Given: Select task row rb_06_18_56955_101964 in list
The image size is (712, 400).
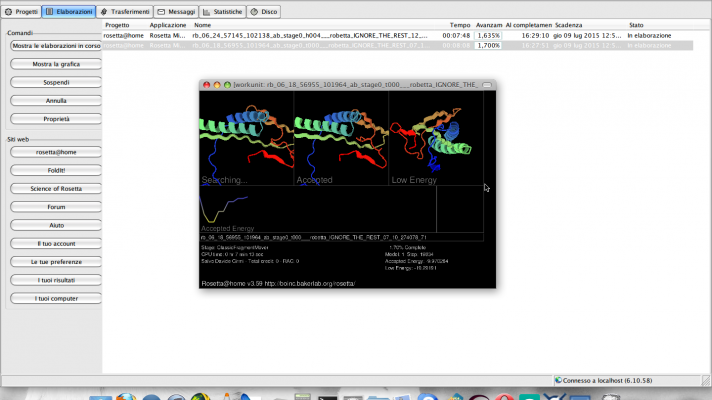Looking at the screenshot, I should click(398, 45).
